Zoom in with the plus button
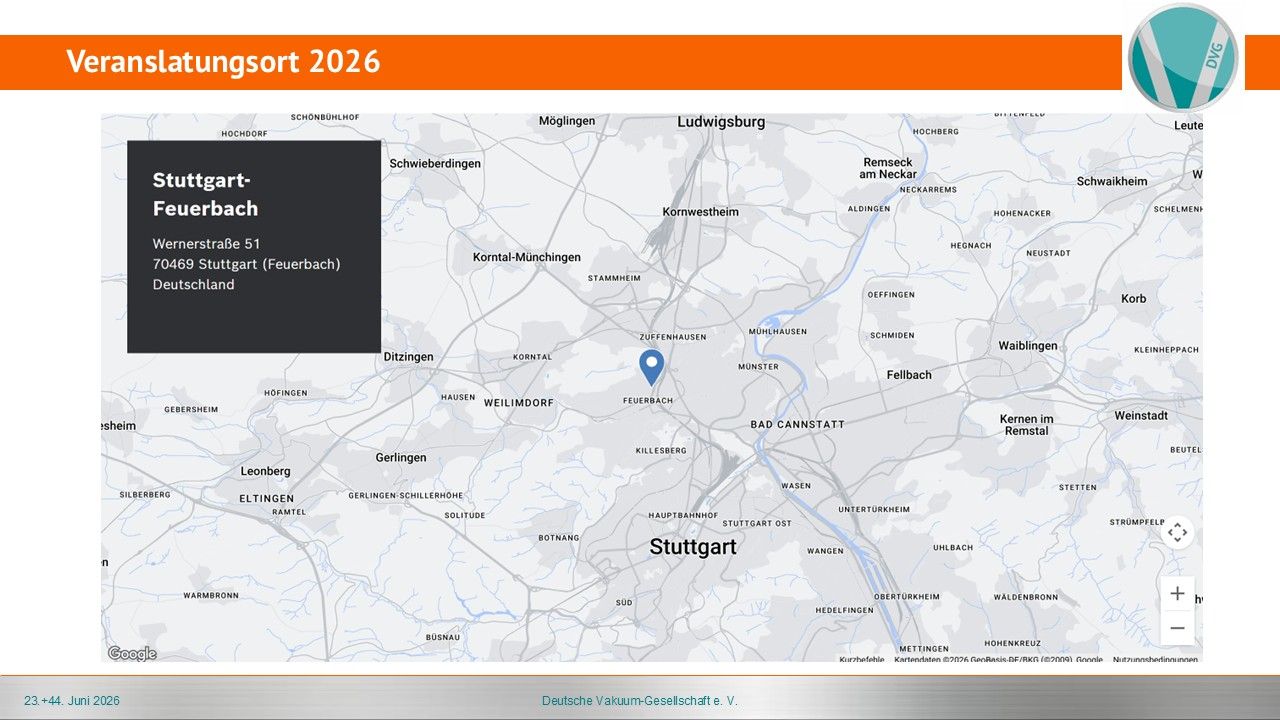This screenshot has width=1280, height=720. point(1177,593)
